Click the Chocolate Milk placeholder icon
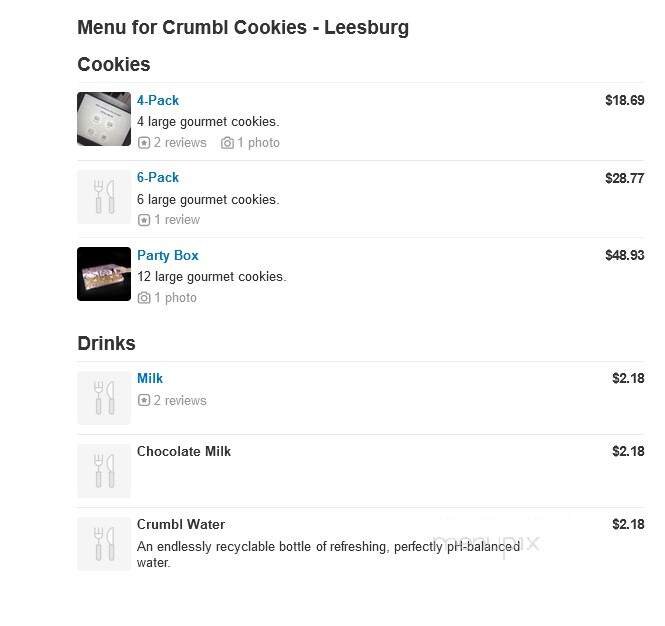Image resolution: width=665 pixels, height=626 pixels. click(x=104, y=471)
